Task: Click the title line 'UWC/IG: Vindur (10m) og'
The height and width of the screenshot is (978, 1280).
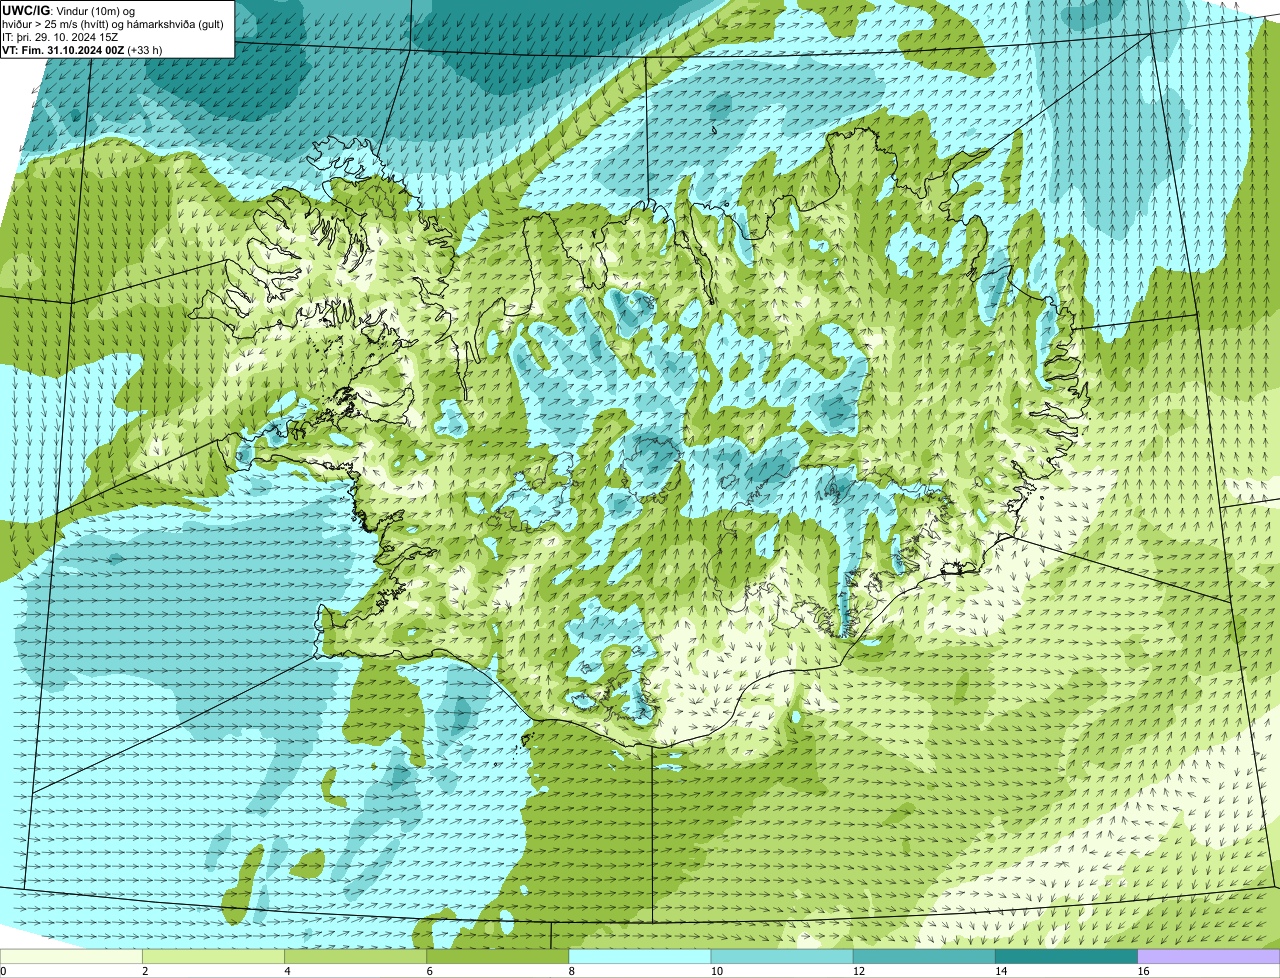Action: pos(68,10)
